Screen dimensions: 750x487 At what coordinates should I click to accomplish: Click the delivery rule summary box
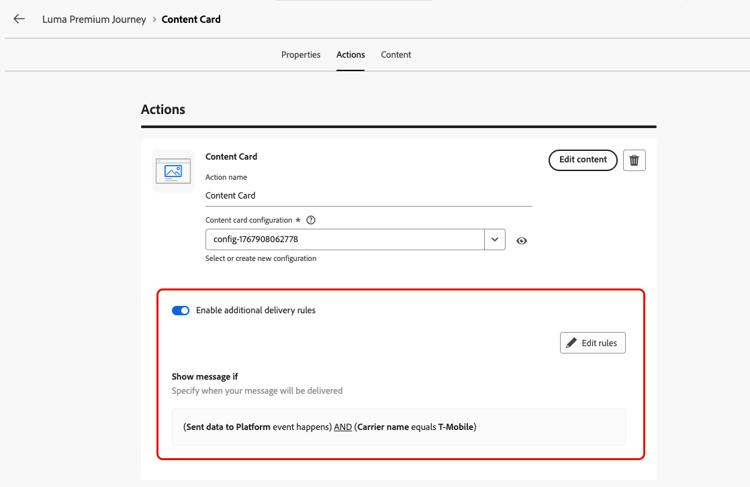(398, 427)
